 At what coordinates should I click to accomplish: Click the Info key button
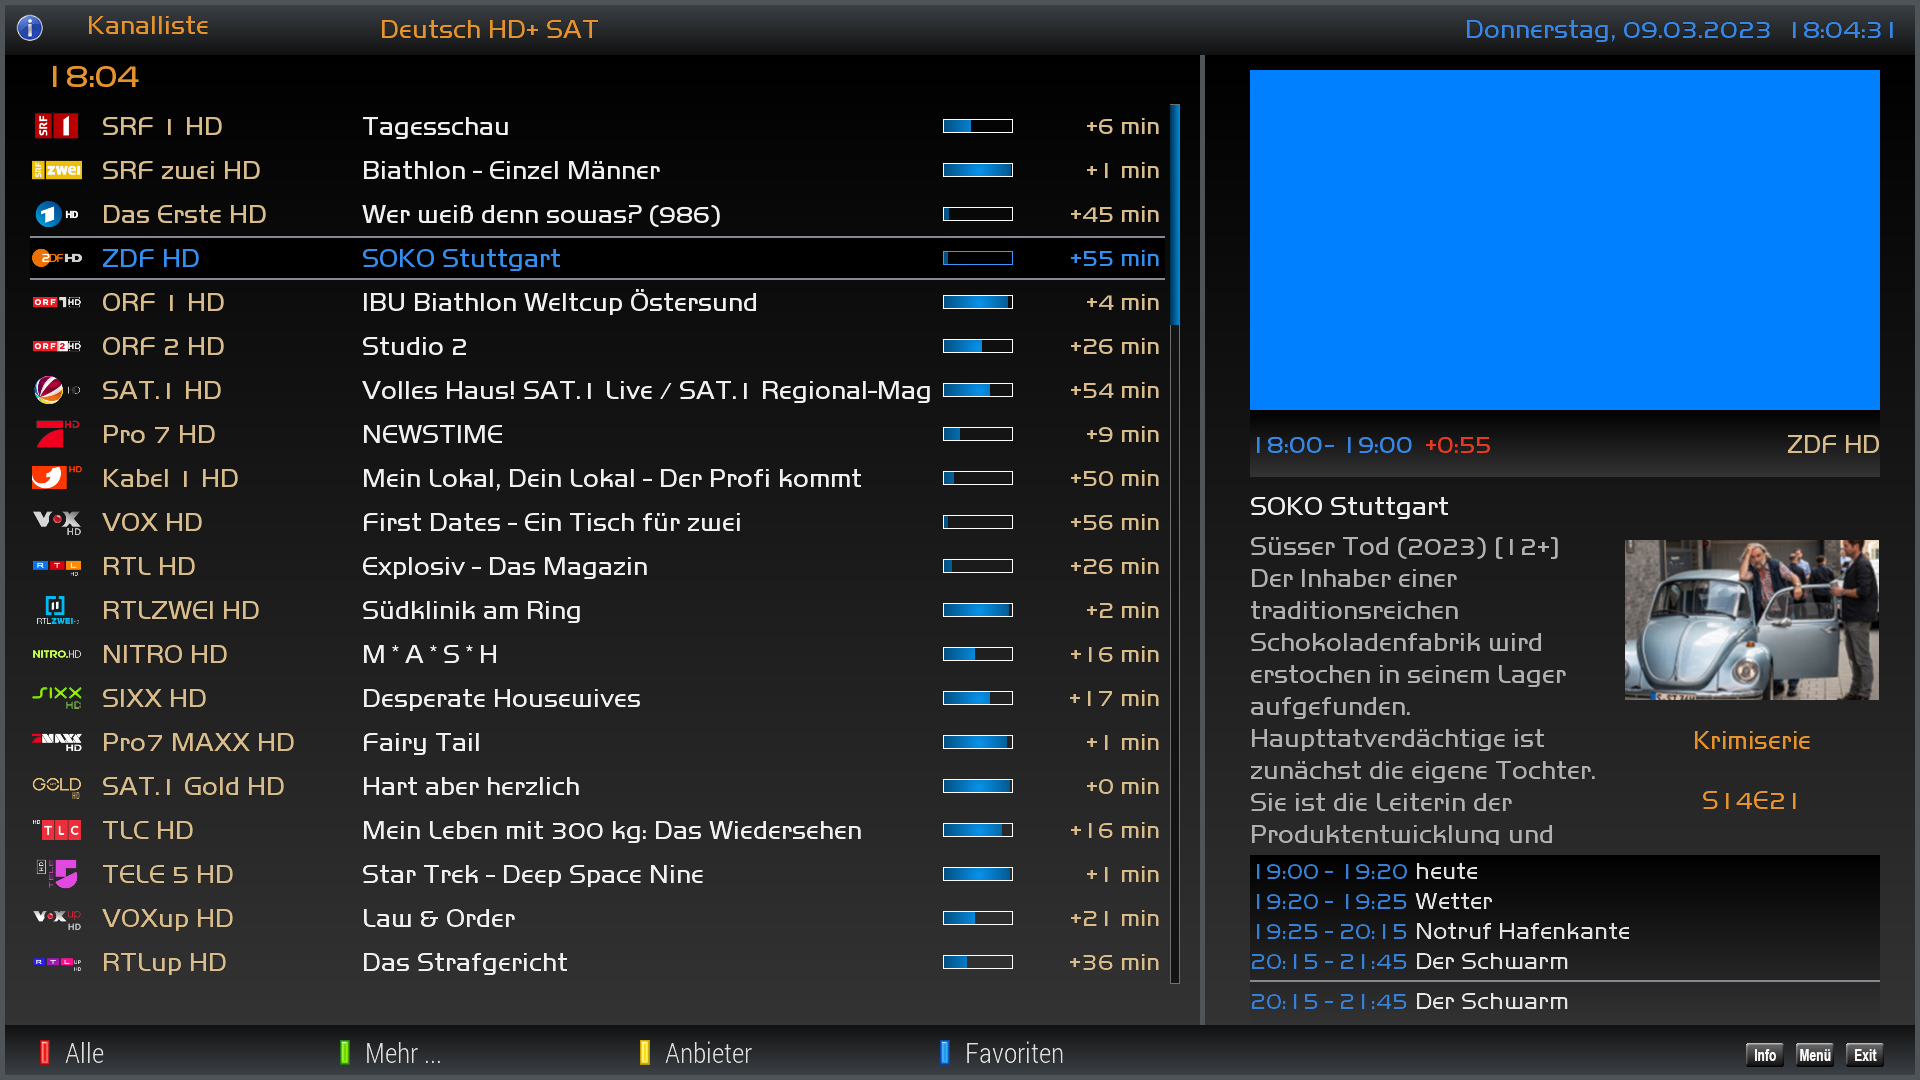pos(1764,1055)
